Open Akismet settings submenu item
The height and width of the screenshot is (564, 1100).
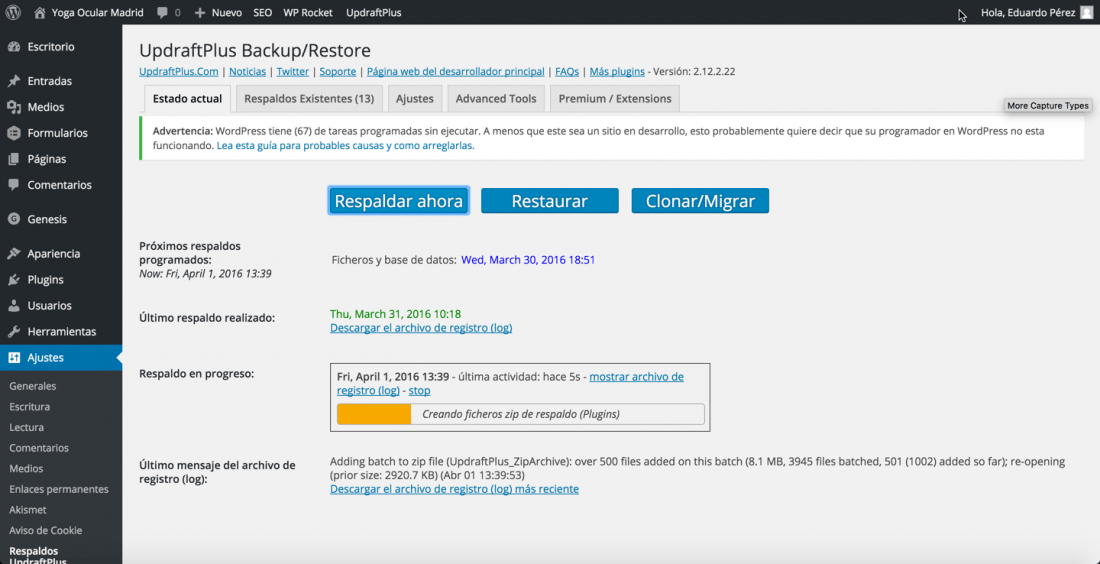28,509
